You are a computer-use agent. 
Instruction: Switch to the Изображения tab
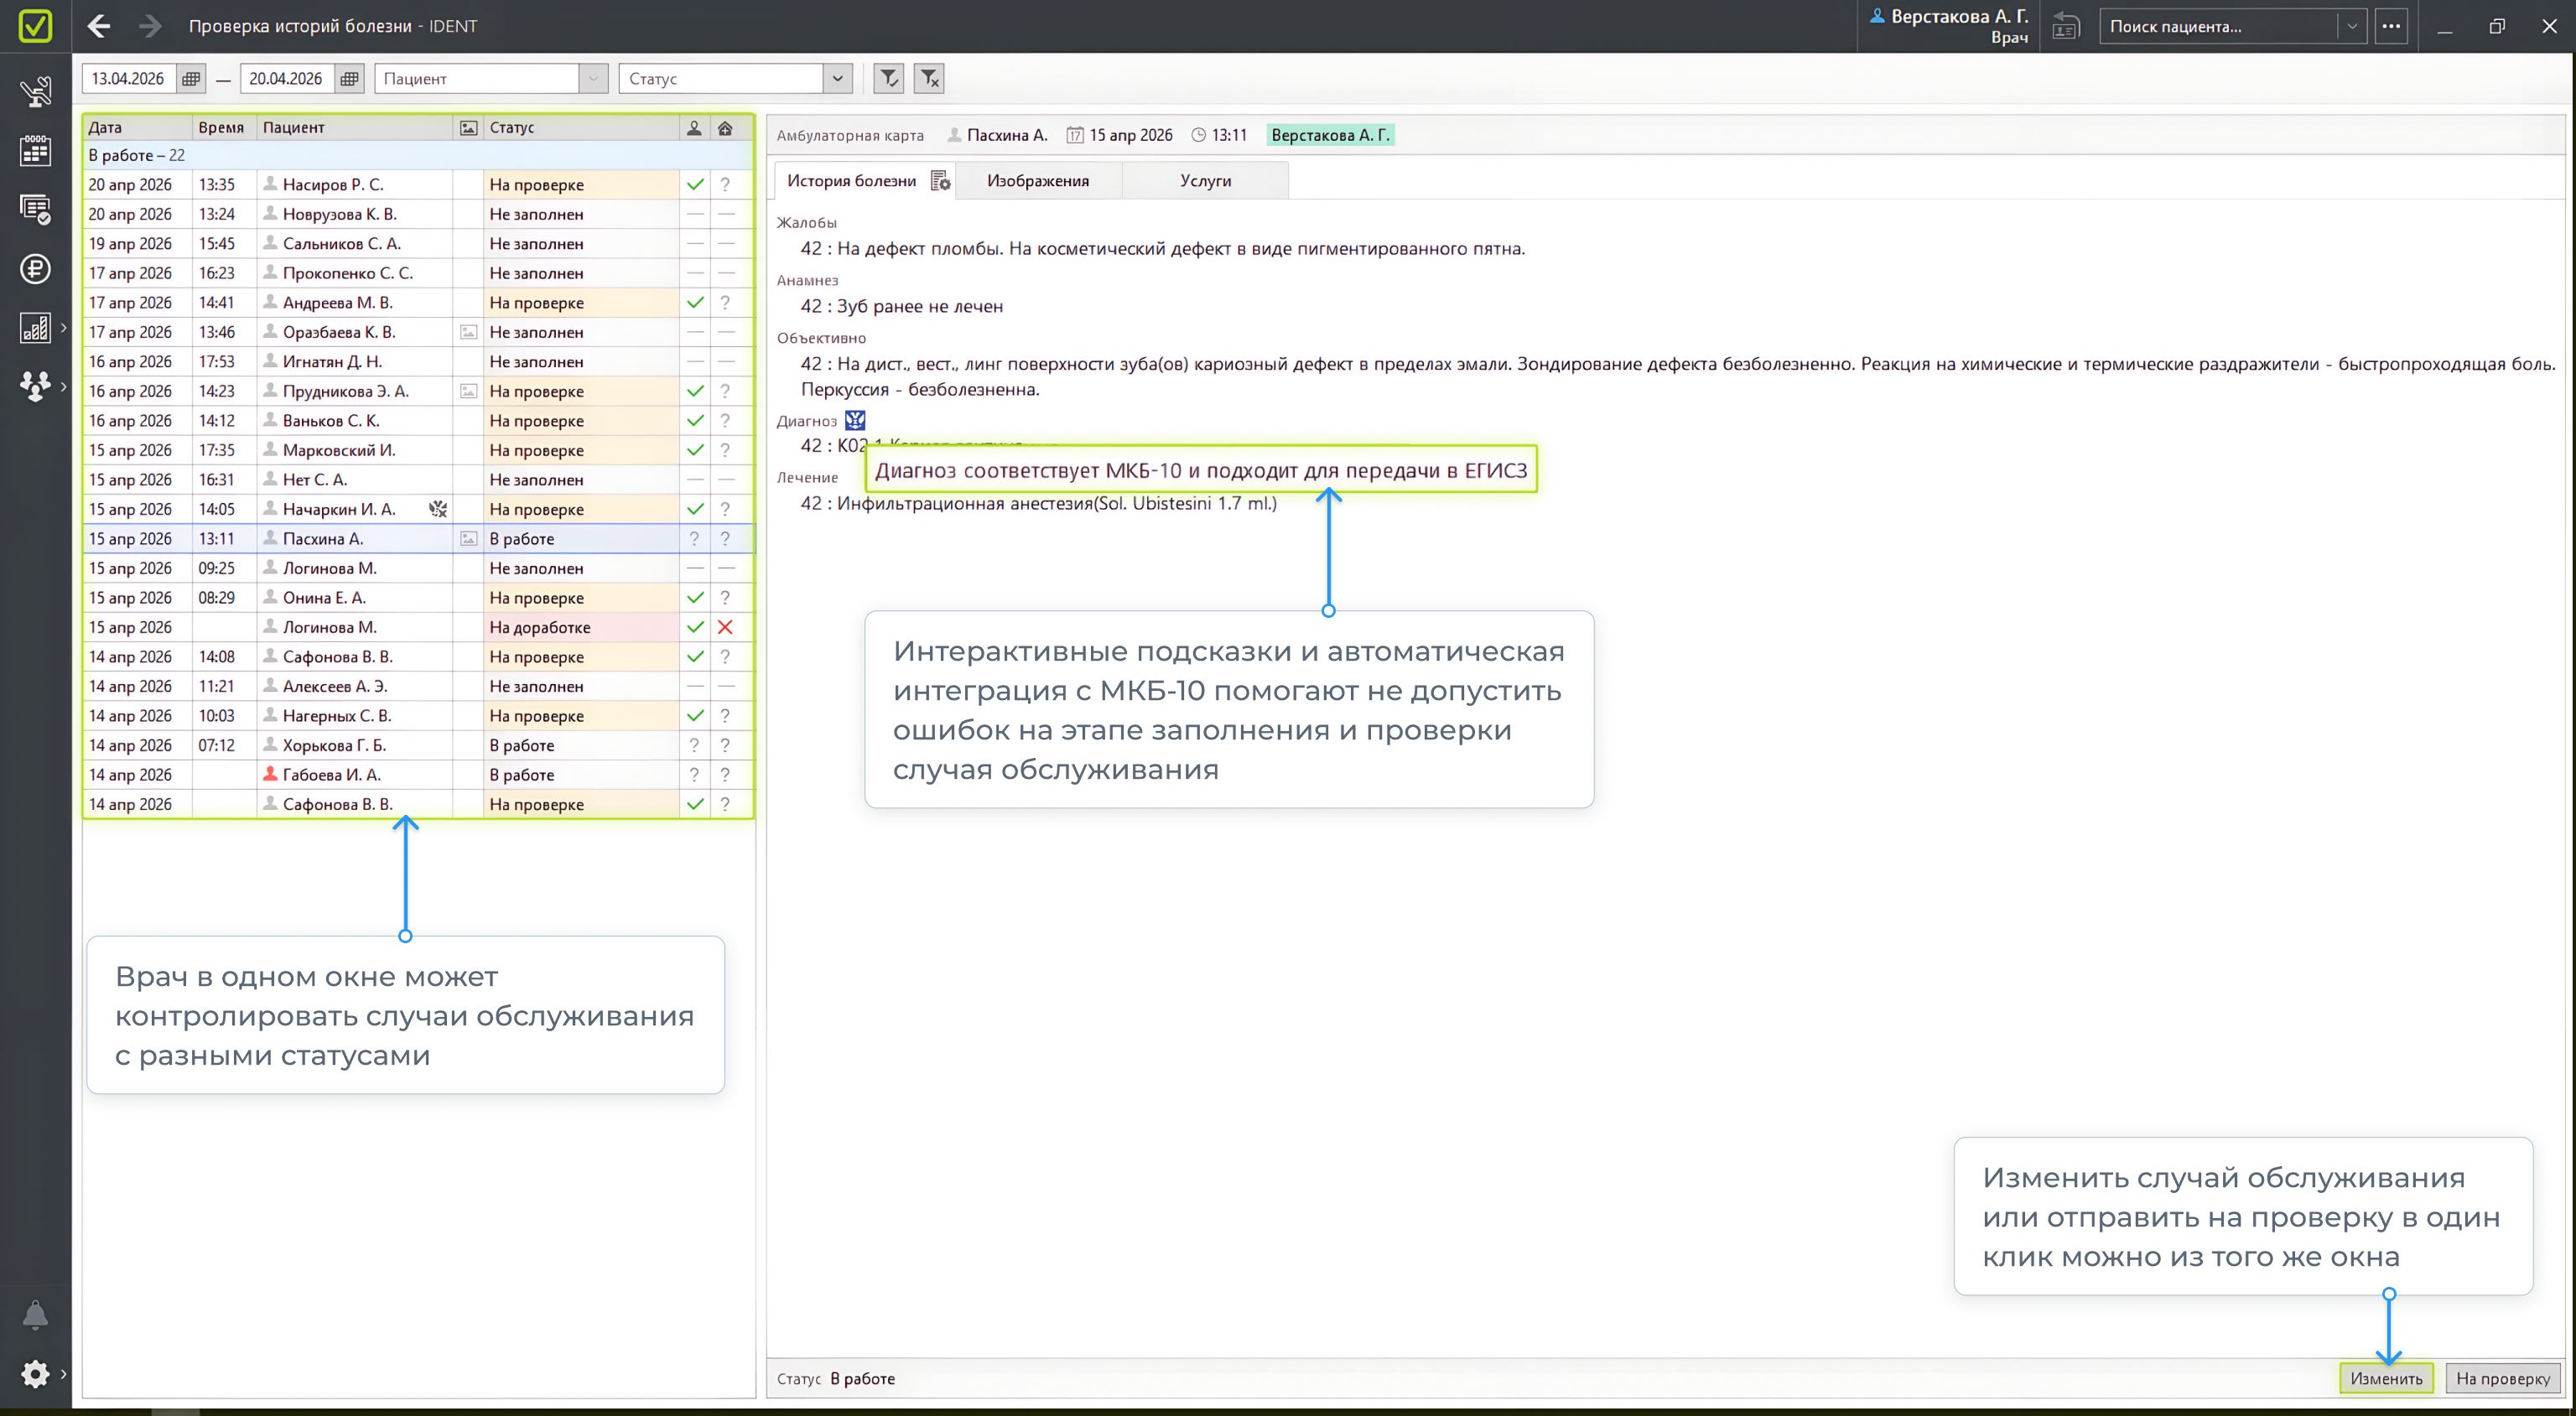[1037, 181]
